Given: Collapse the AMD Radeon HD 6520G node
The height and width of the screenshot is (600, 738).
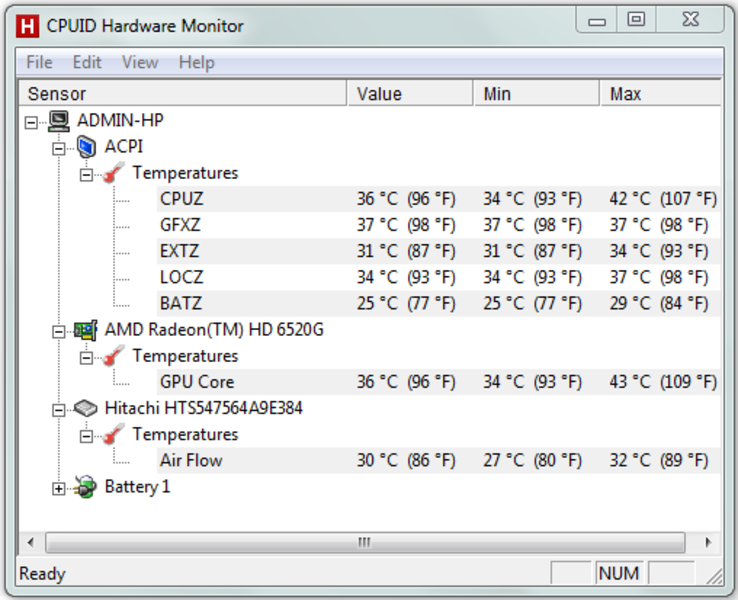Looking at the screenshot, I should pos(59,332).
